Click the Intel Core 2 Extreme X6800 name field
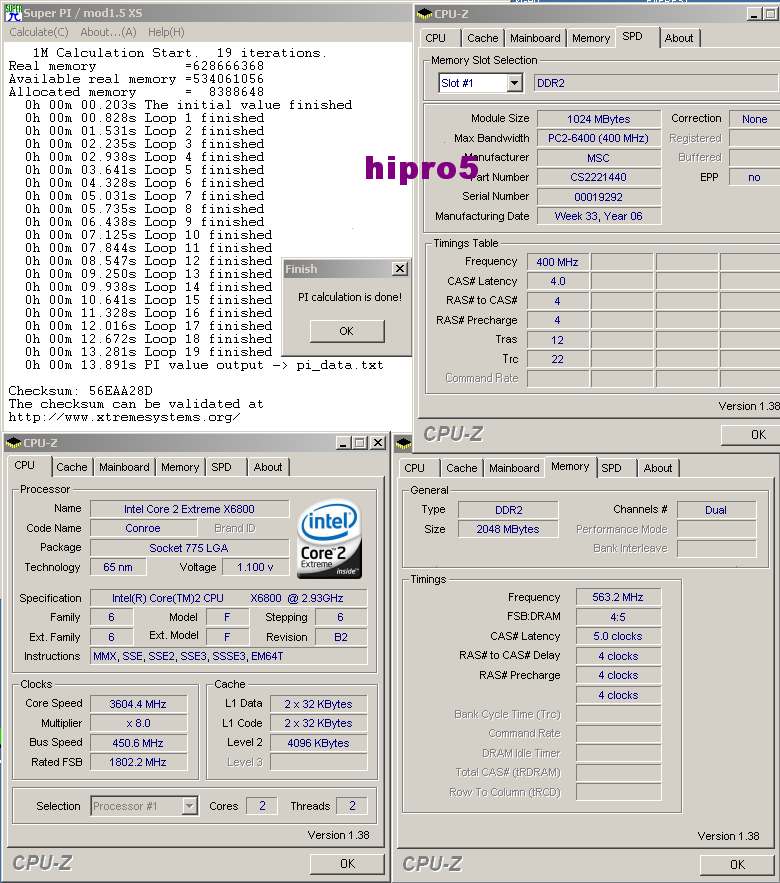780x883 pixels. (x=190, y=509)
